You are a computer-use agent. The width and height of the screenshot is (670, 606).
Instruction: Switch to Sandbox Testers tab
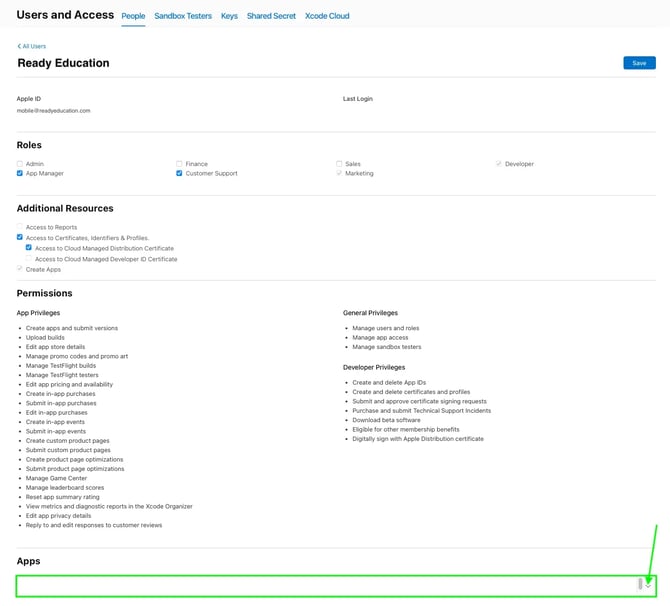coord(183,16)
